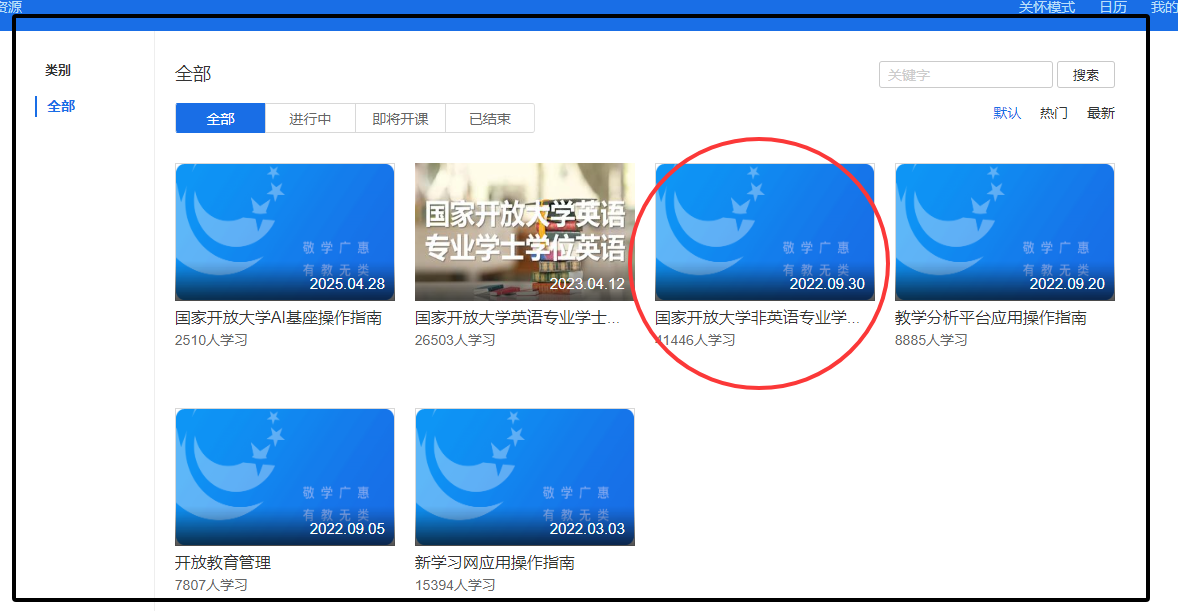Enable 关怀模式 in the top bar
1178x611 pixels.
1046,7
